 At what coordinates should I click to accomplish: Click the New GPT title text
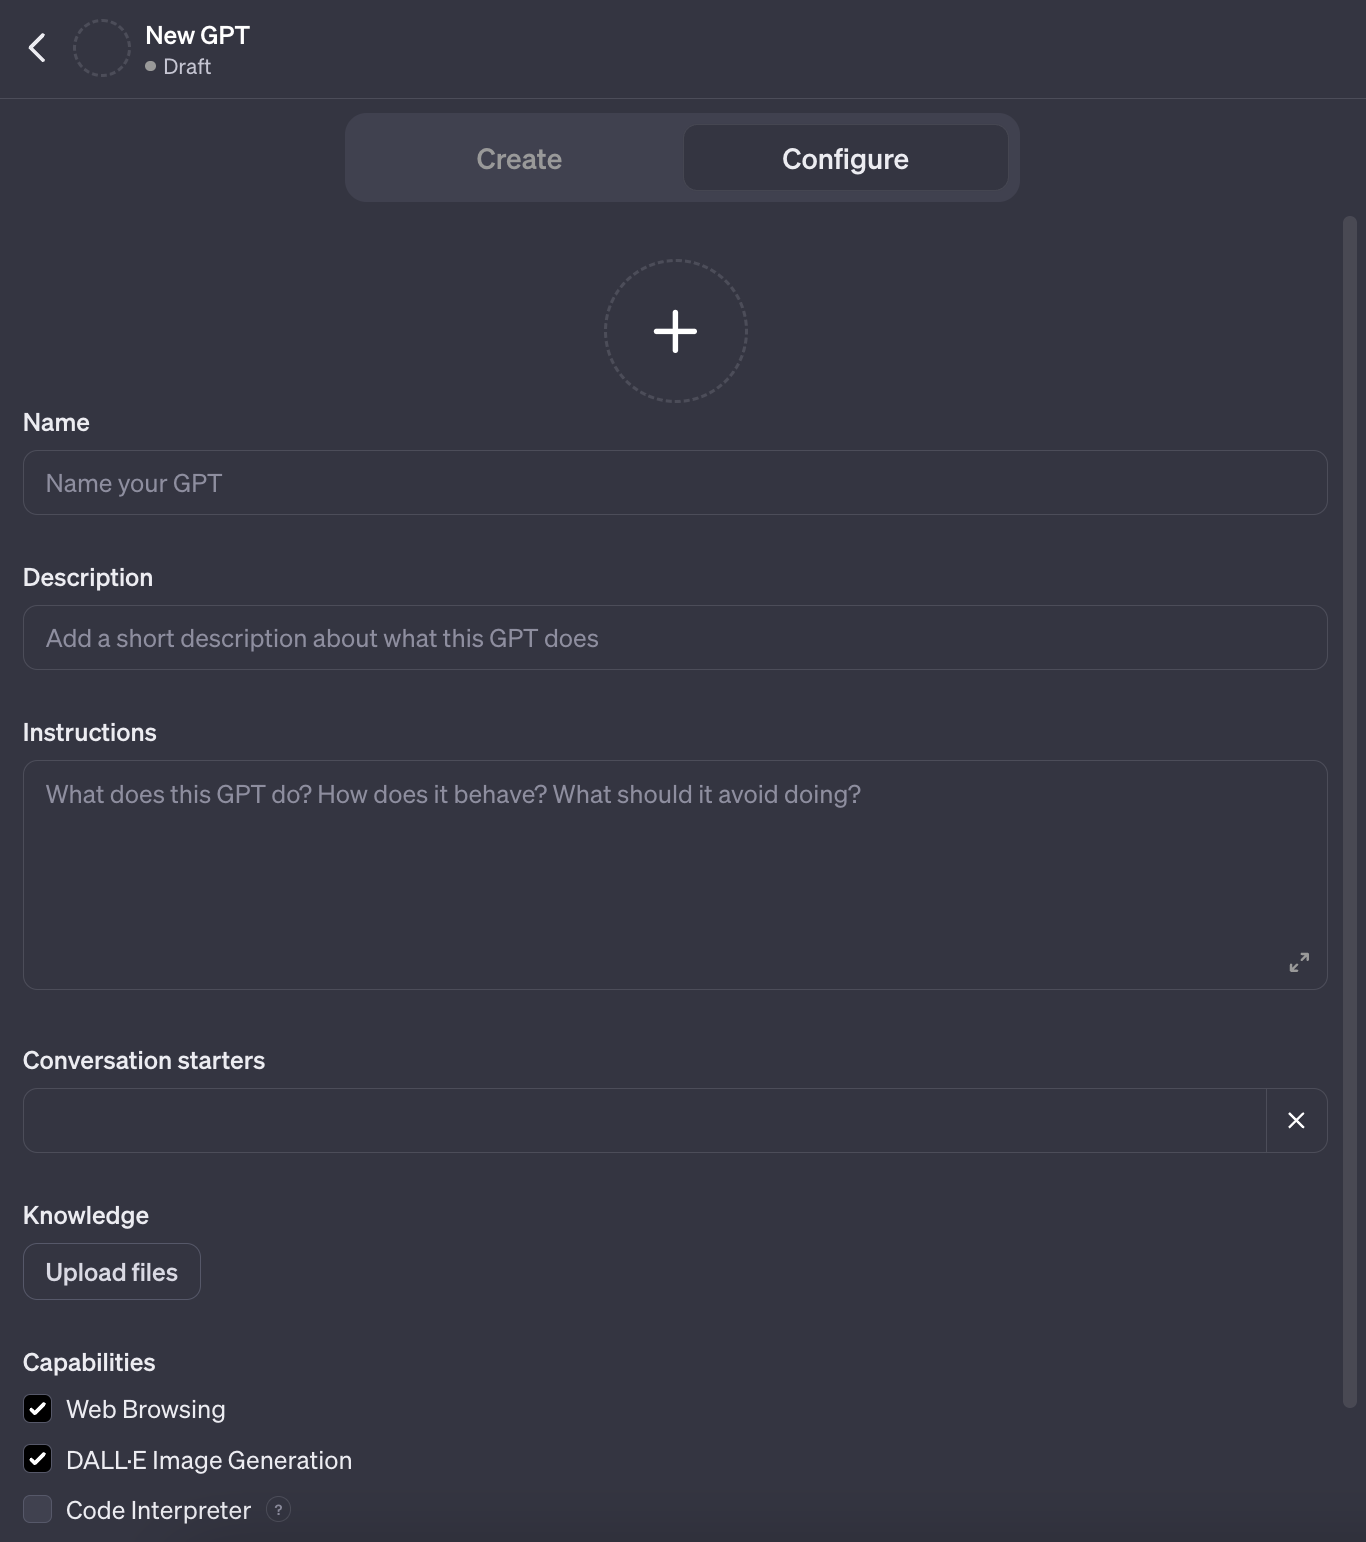pos(196,34)
